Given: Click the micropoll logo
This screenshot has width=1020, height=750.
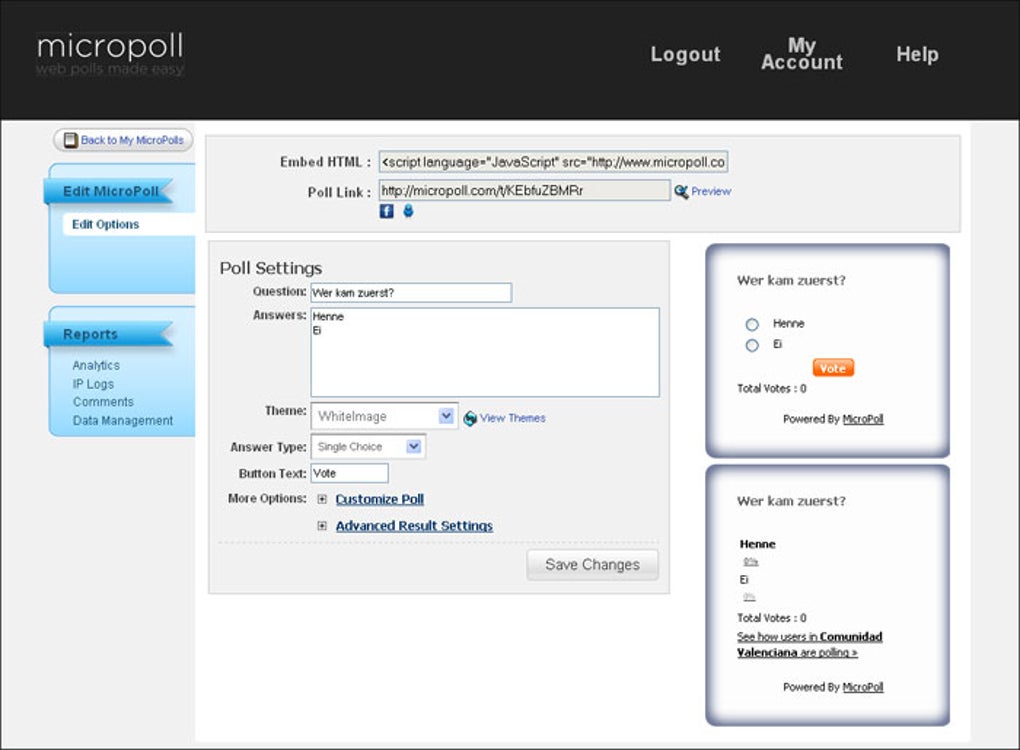Looking at the screenshot, I should (110, 55).
